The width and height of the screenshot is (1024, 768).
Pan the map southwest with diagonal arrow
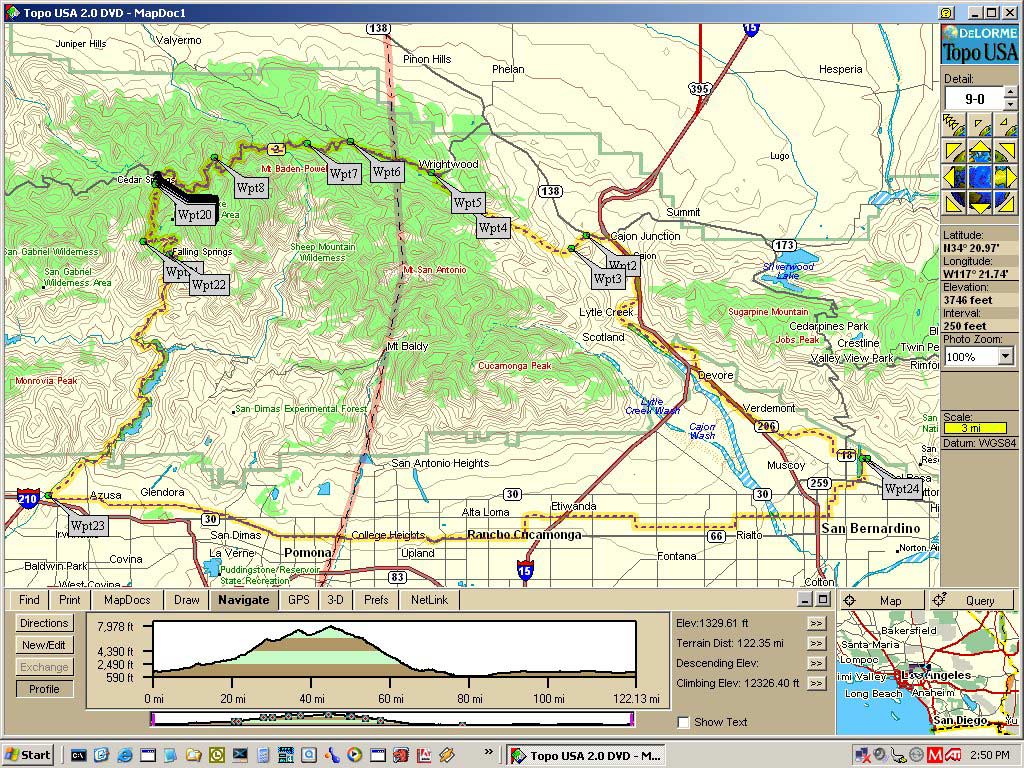pos(953,204)
